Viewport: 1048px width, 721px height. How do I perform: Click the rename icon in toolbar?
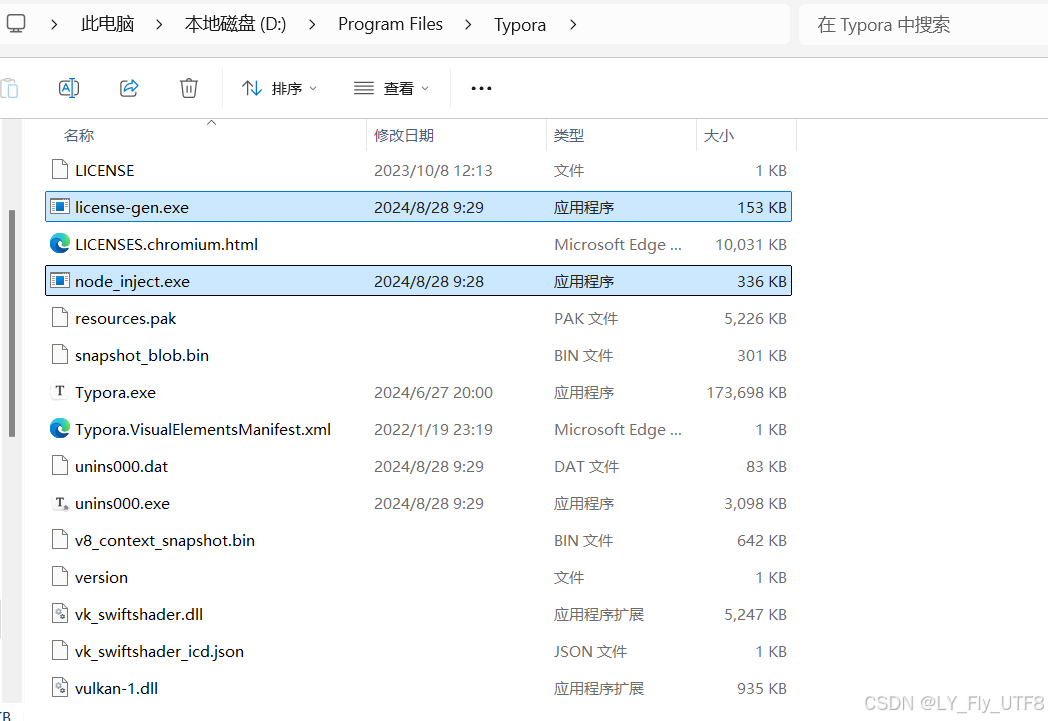pyautogui.click(x=69, y=88)
